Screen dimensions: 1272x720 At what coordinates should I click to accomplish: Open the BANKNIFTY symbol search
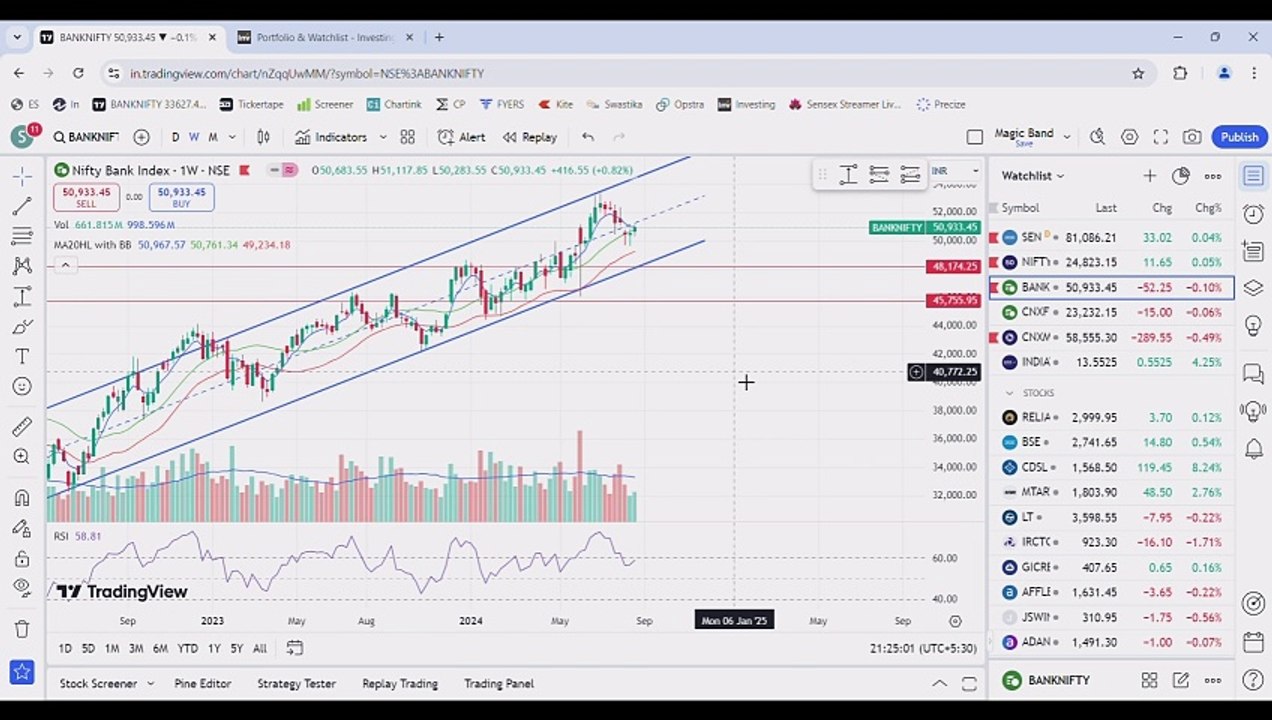(86, 137)
